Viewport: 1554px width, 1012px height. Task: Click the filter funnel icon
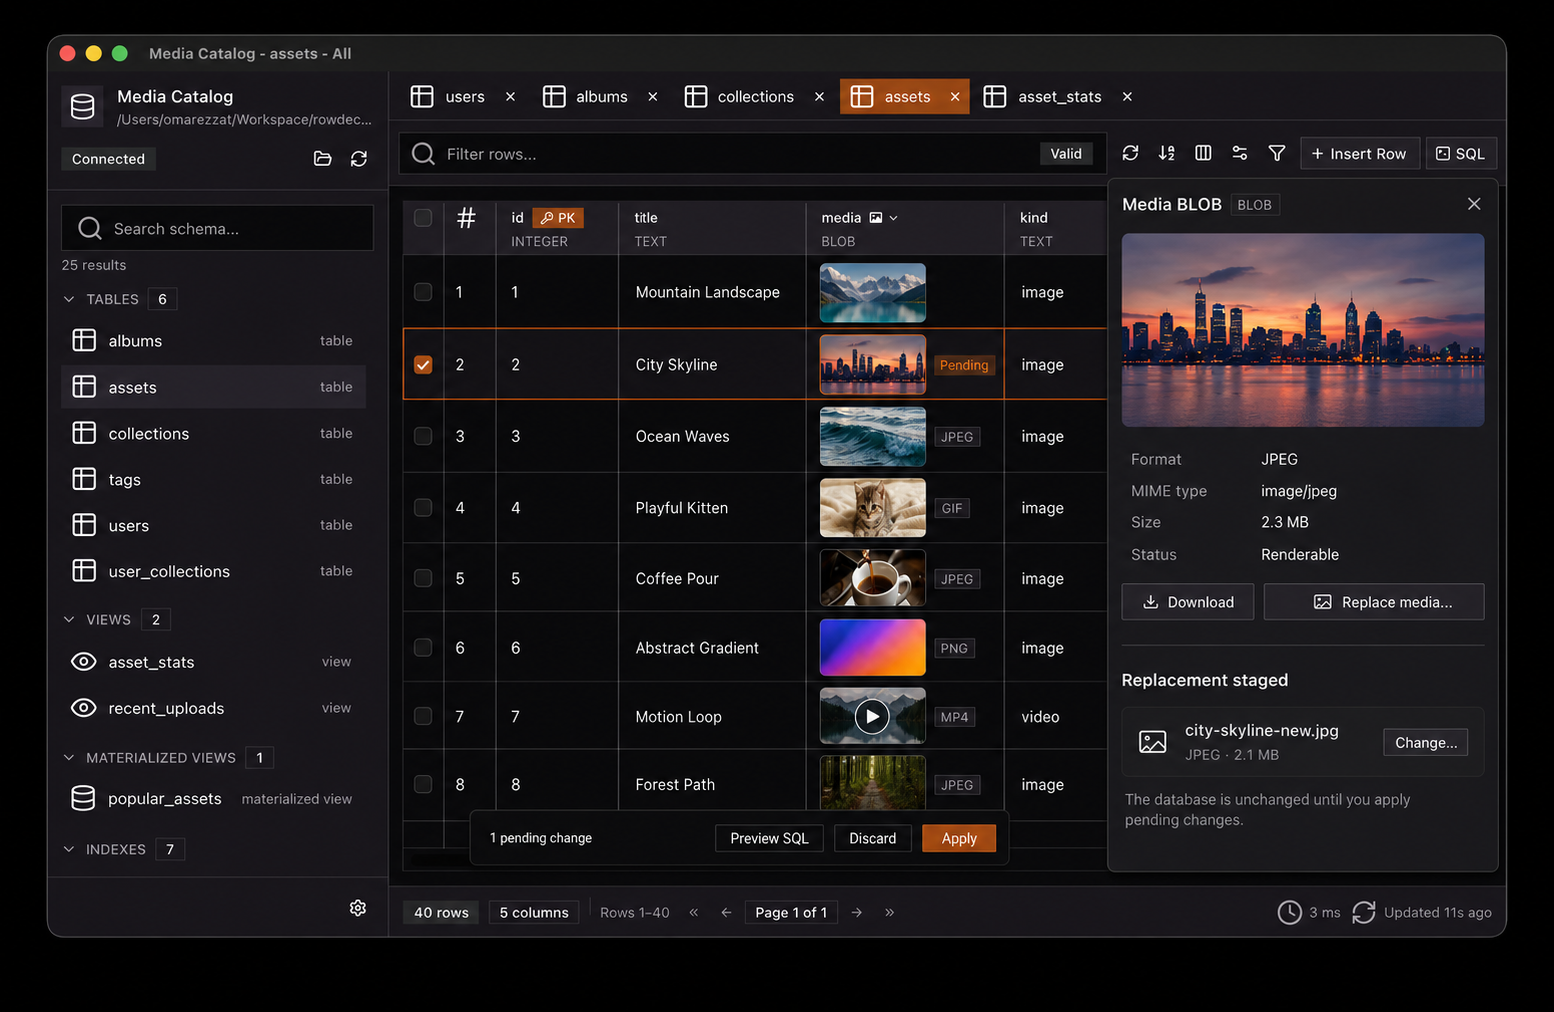click(x=1277, y=153)
